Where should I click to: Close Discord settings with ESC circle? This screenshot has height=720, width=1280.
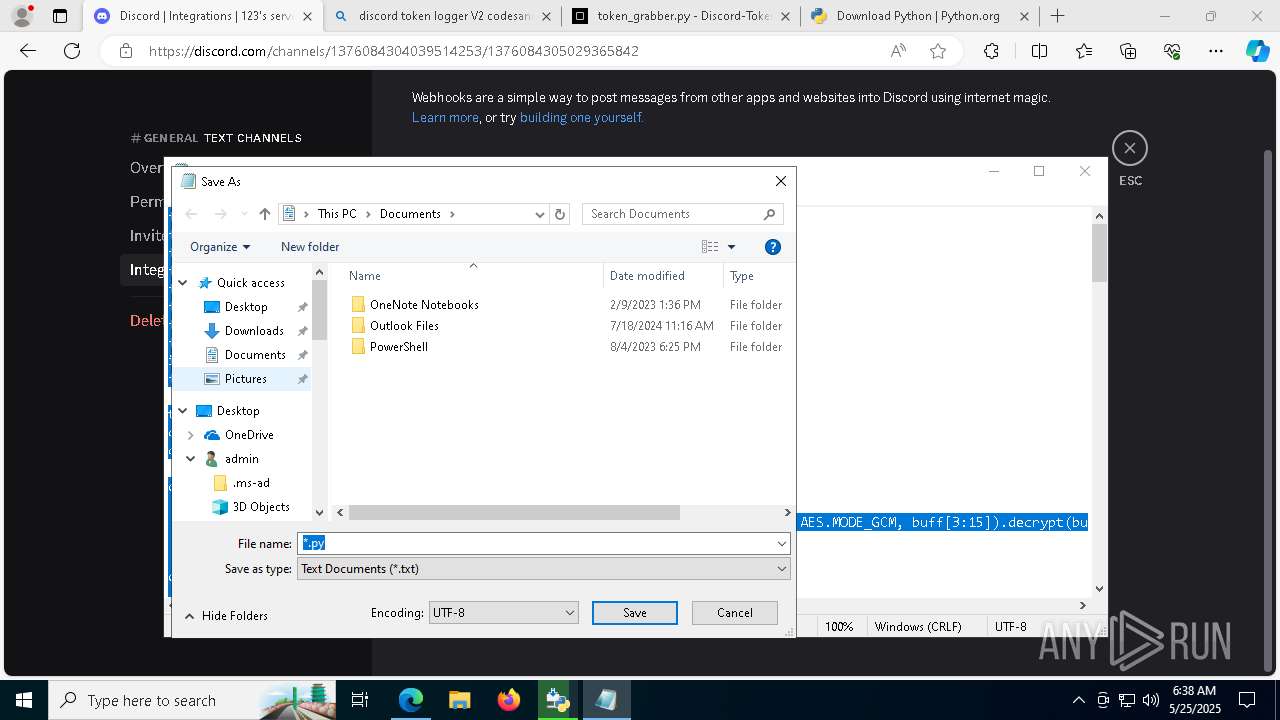click(1129, 148)
